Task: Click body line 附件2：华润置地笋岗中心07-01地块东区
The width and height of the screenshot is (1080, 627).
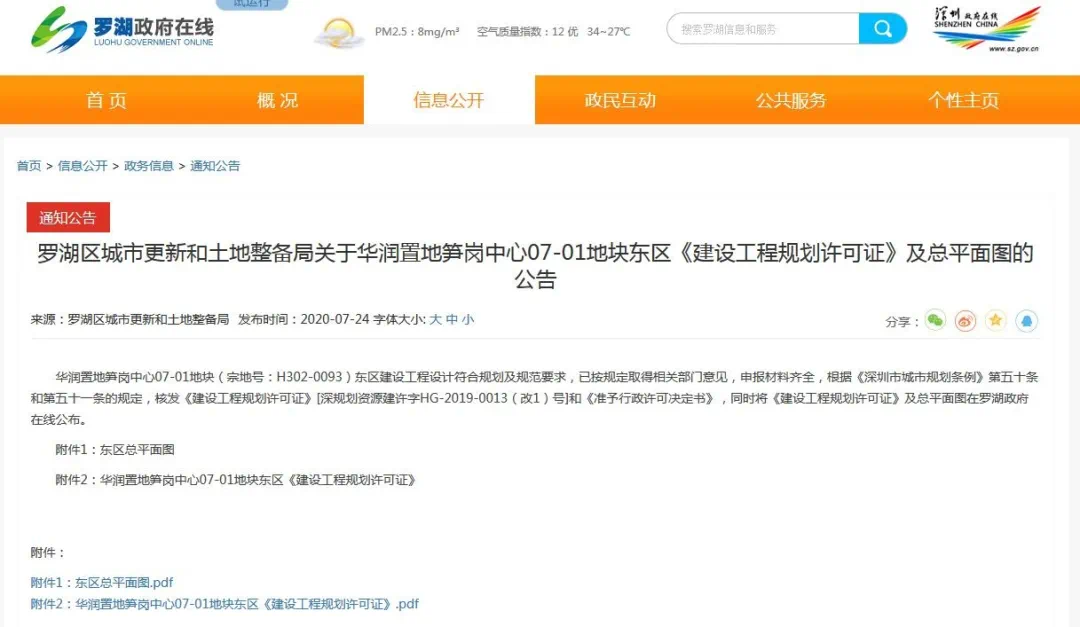Action: click(236, 480)
